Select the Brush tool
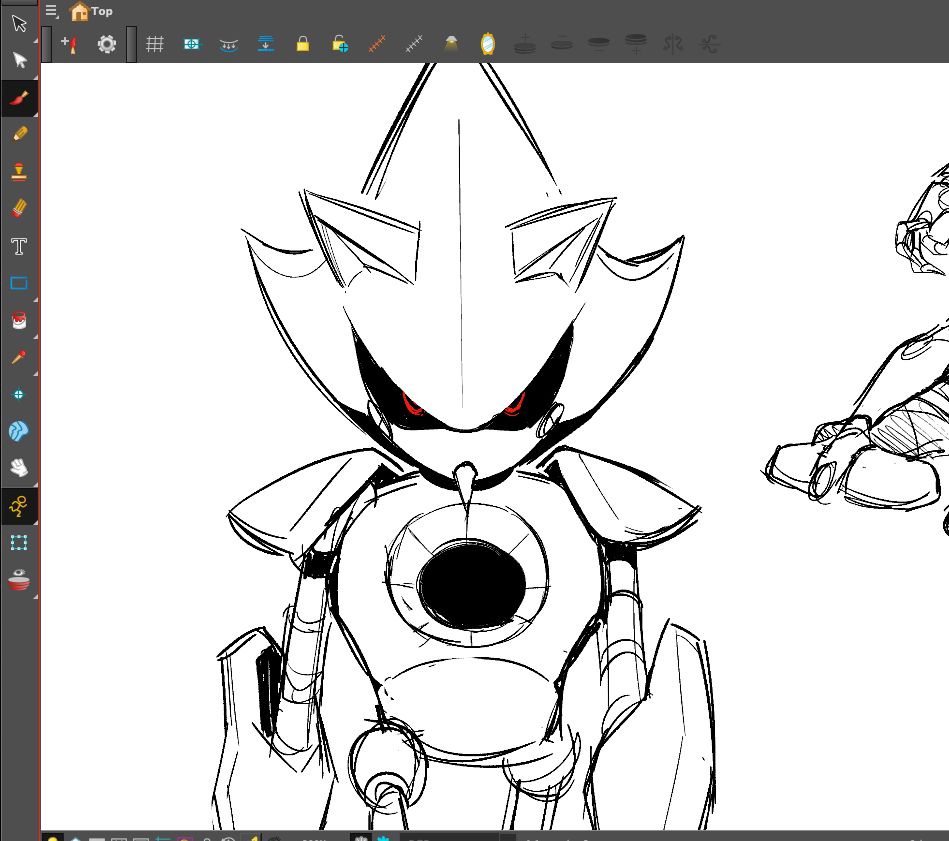 tap(19, 97)
